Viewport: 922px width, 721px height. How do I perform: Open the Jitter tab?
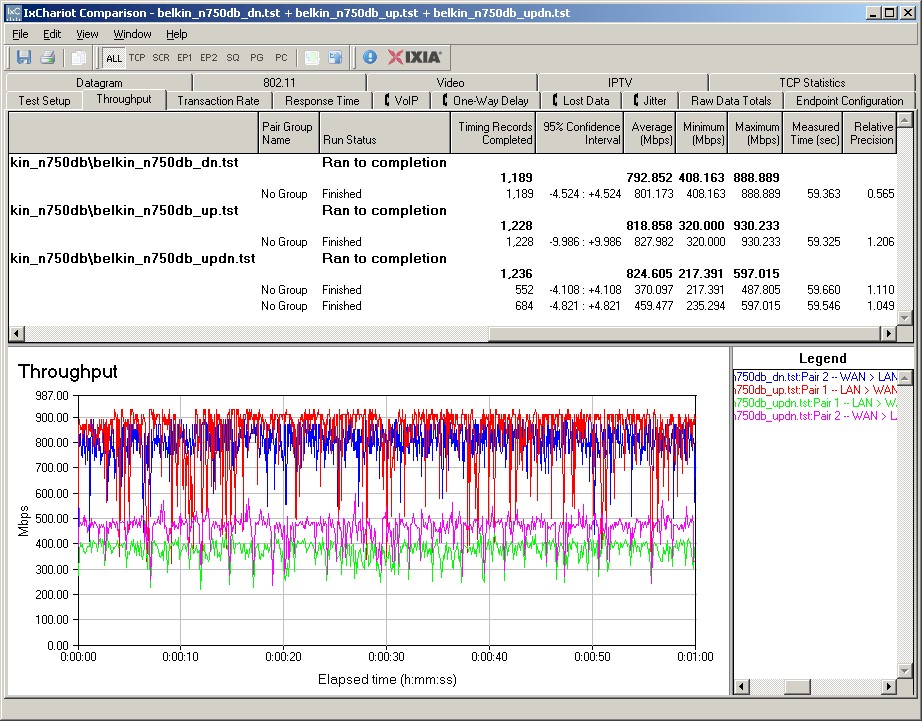[650, 101]
